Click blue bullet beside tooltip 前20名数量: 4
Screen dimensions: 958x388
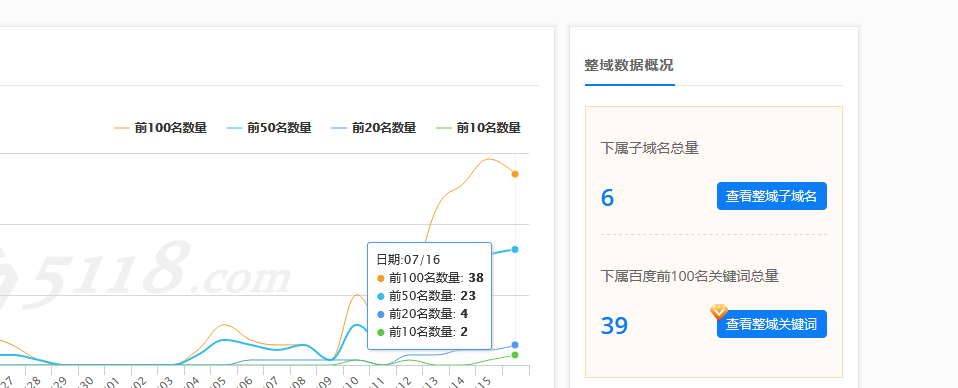[x=381, y=315]
